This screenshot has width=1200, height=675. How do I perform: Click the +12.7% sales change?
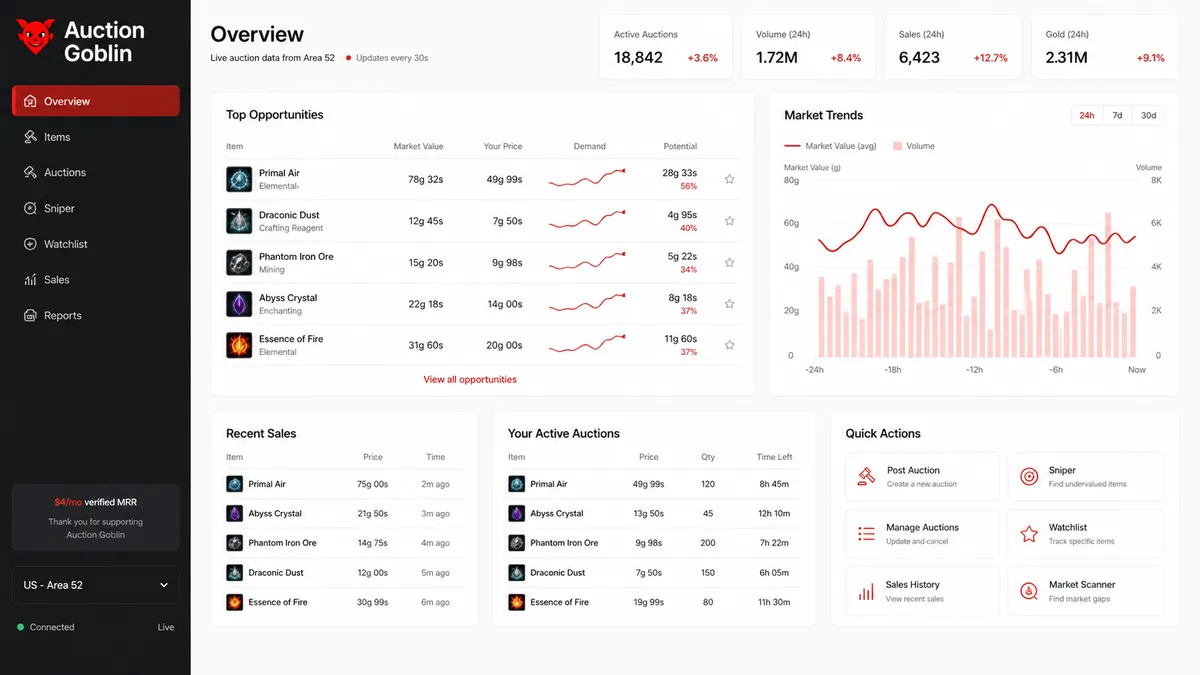[990, 58]
